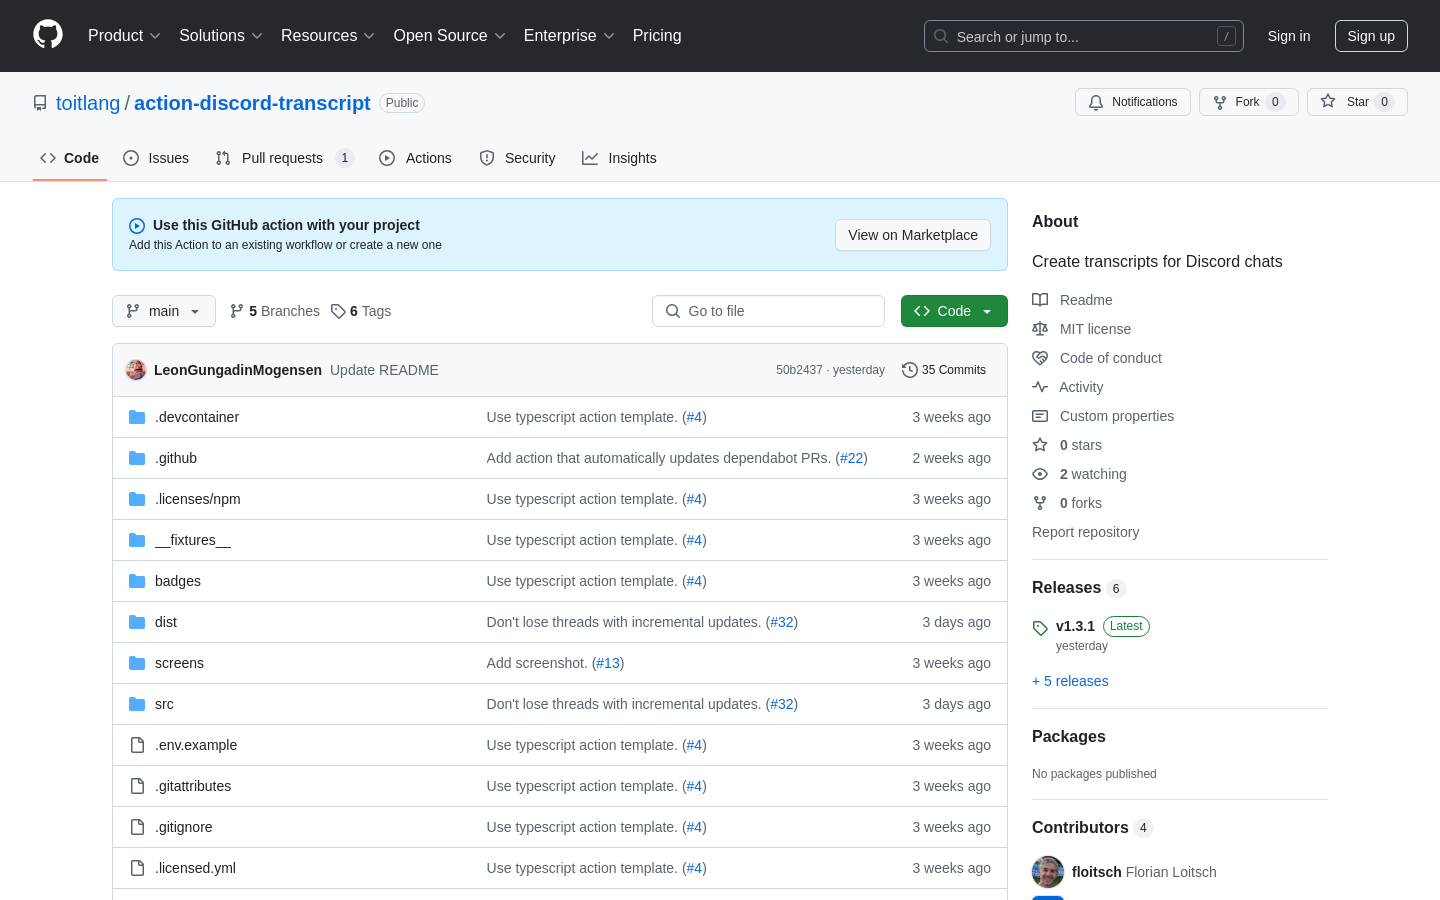Click Report repository link

[x=1085, y=532]
